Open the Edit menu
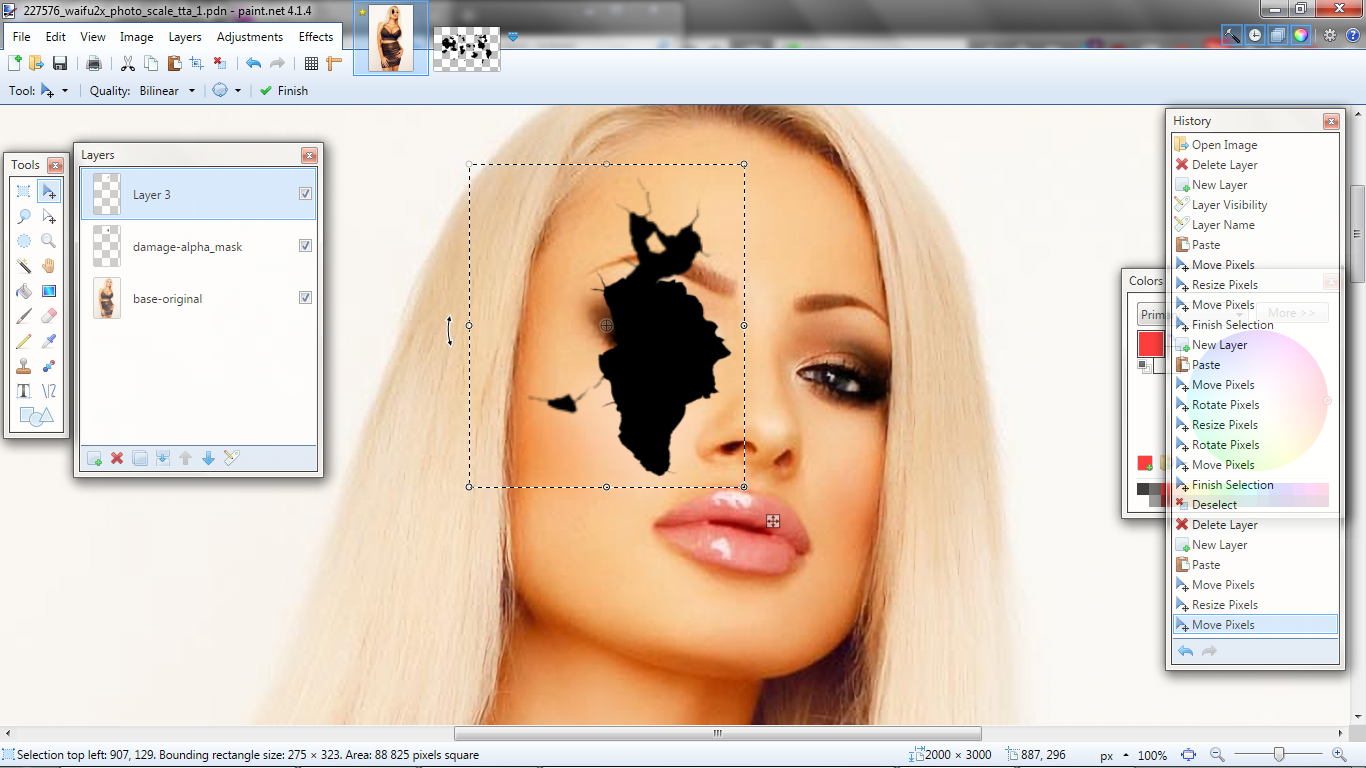Screen dimensions: 1366x768 (55, 37)
